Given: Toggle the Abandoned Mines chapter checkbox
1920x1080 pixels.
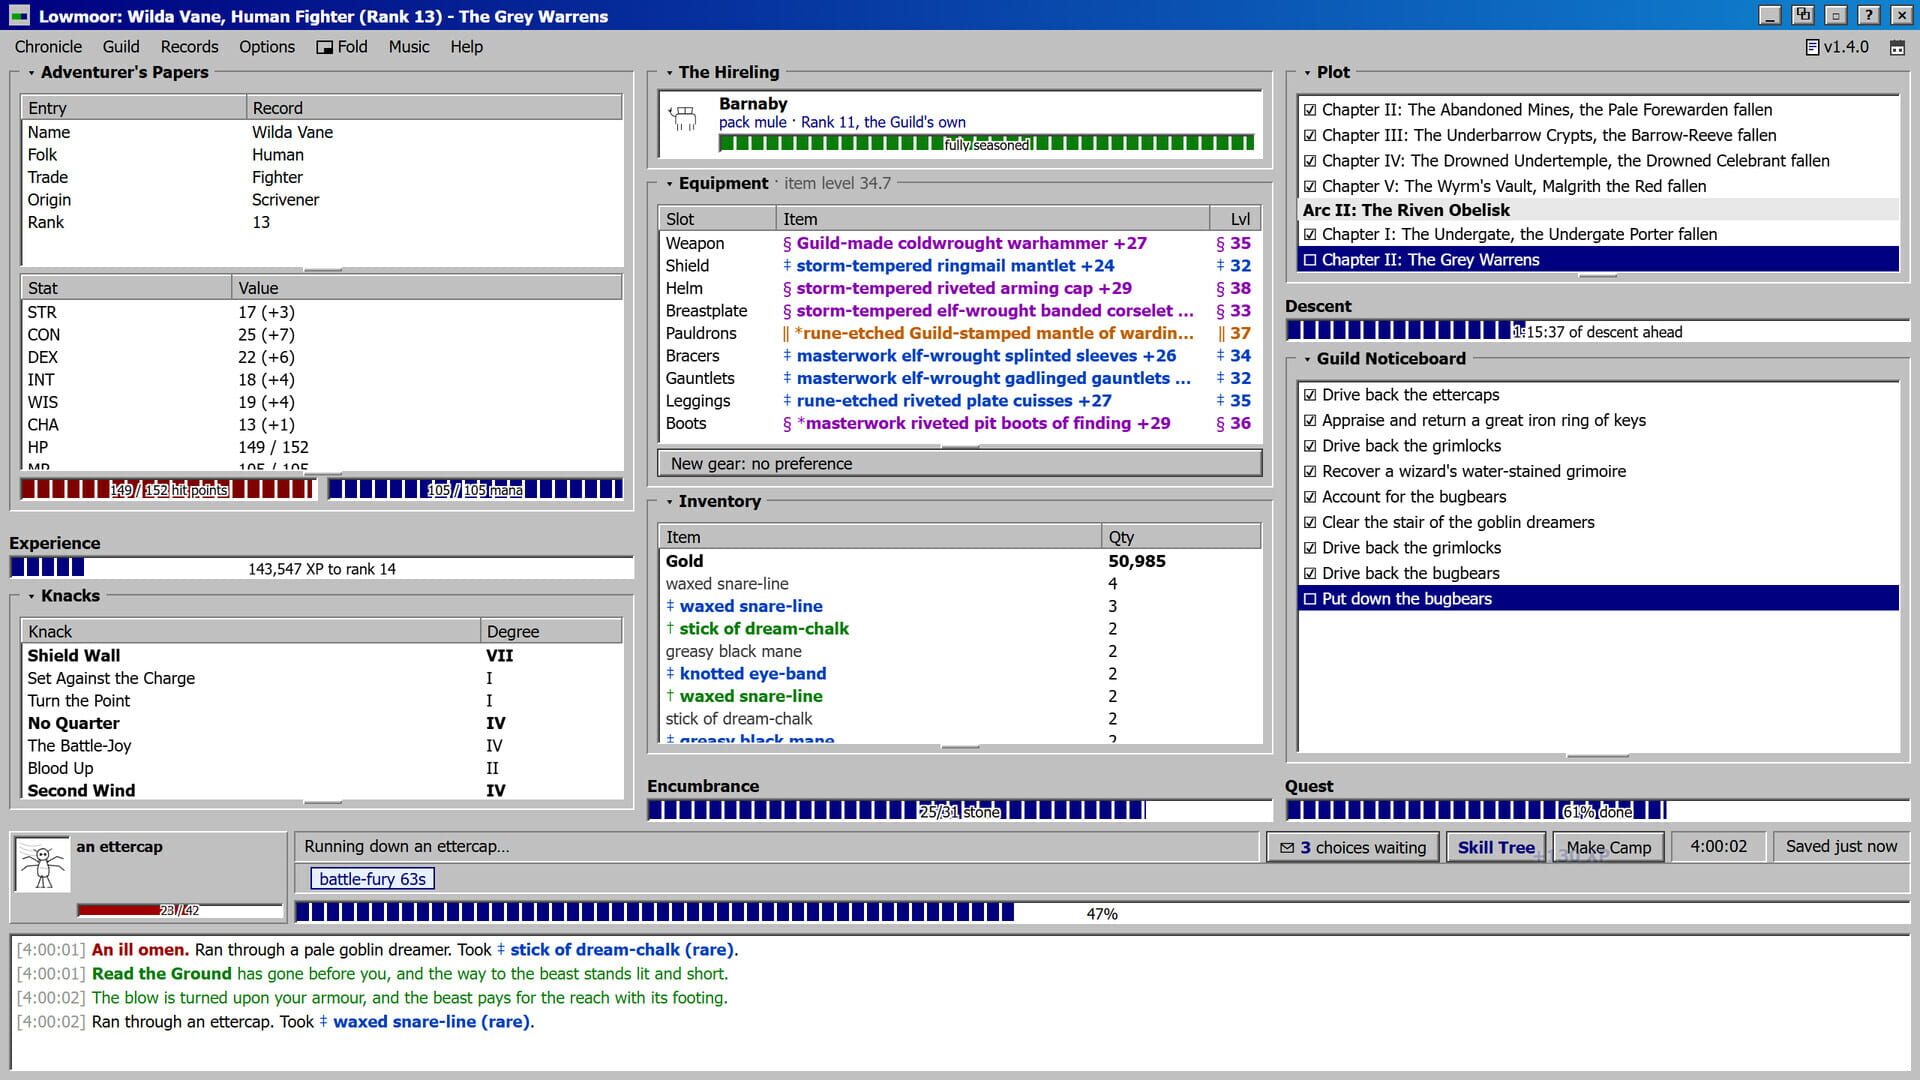Looking at the screenshot, I should (1310, 110).
